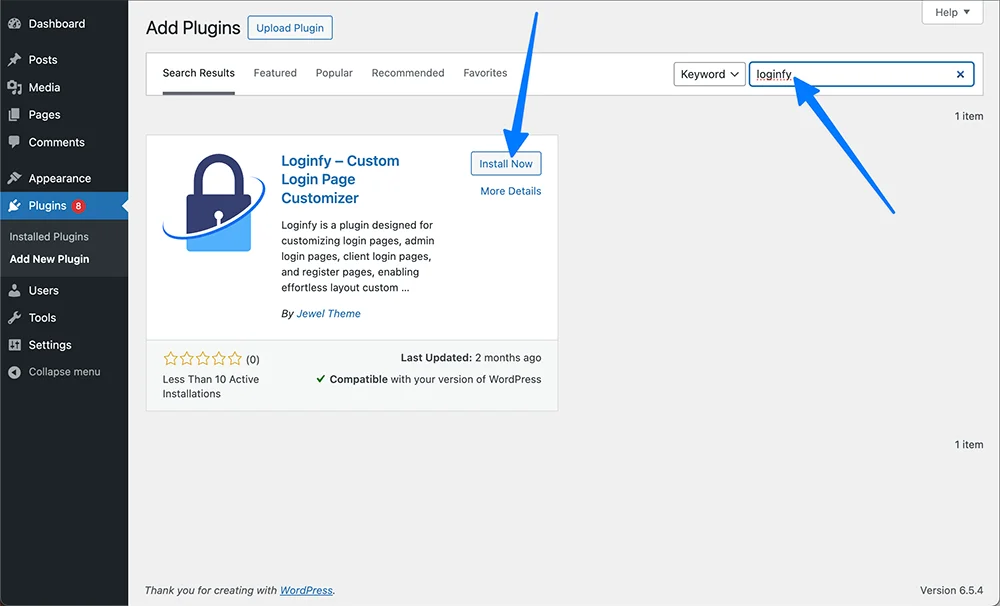1000x606 pixels.
Task: Click the Pages icon in sidebar
Action: [14, 115]
